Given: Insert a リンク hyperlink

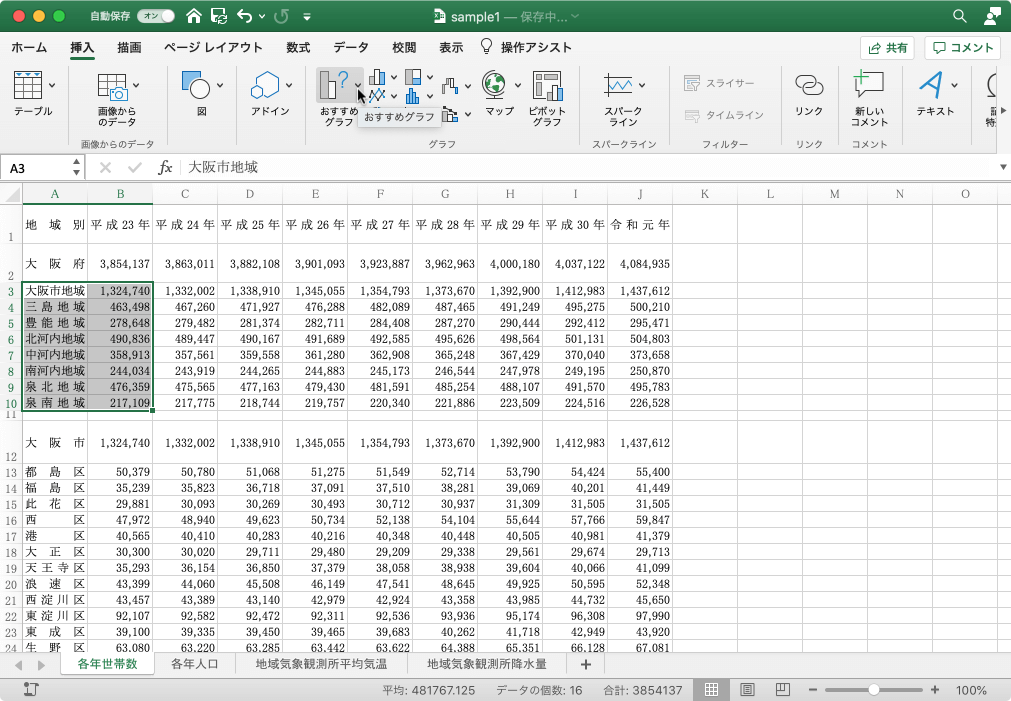Looking at the screenshot, I should point(809,85).
